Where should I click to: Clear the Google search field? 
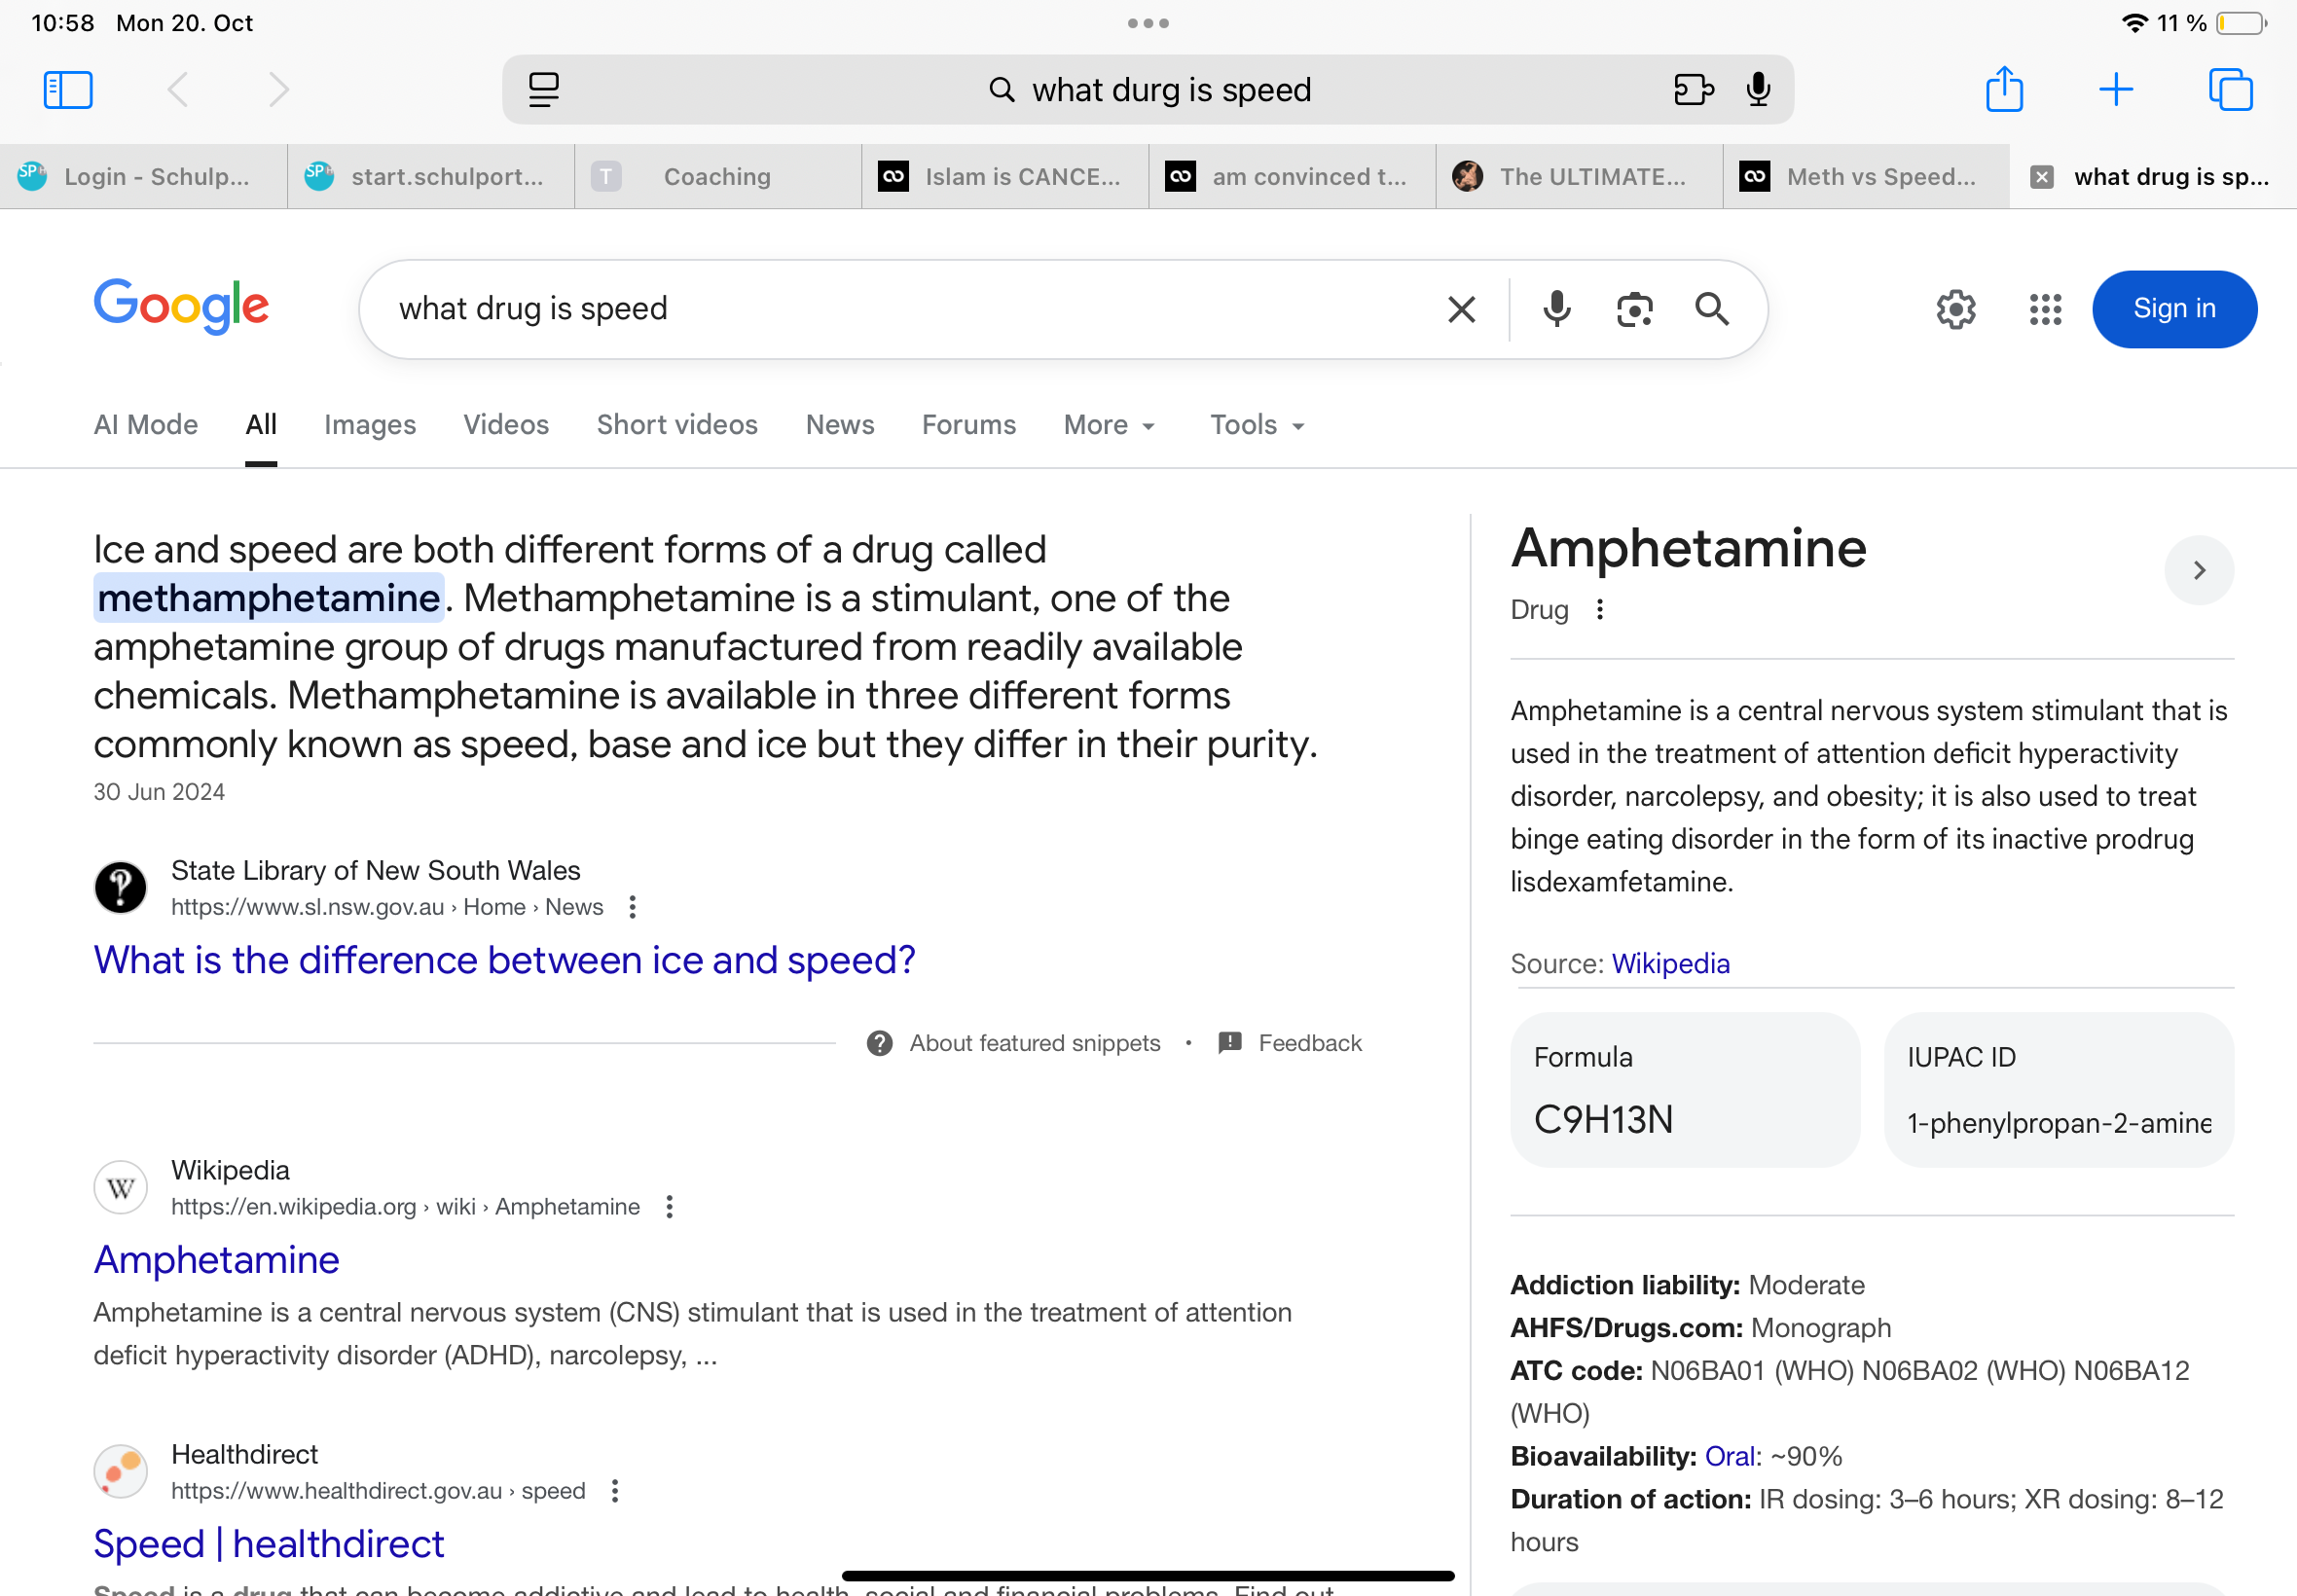(x=1461, y=310)
